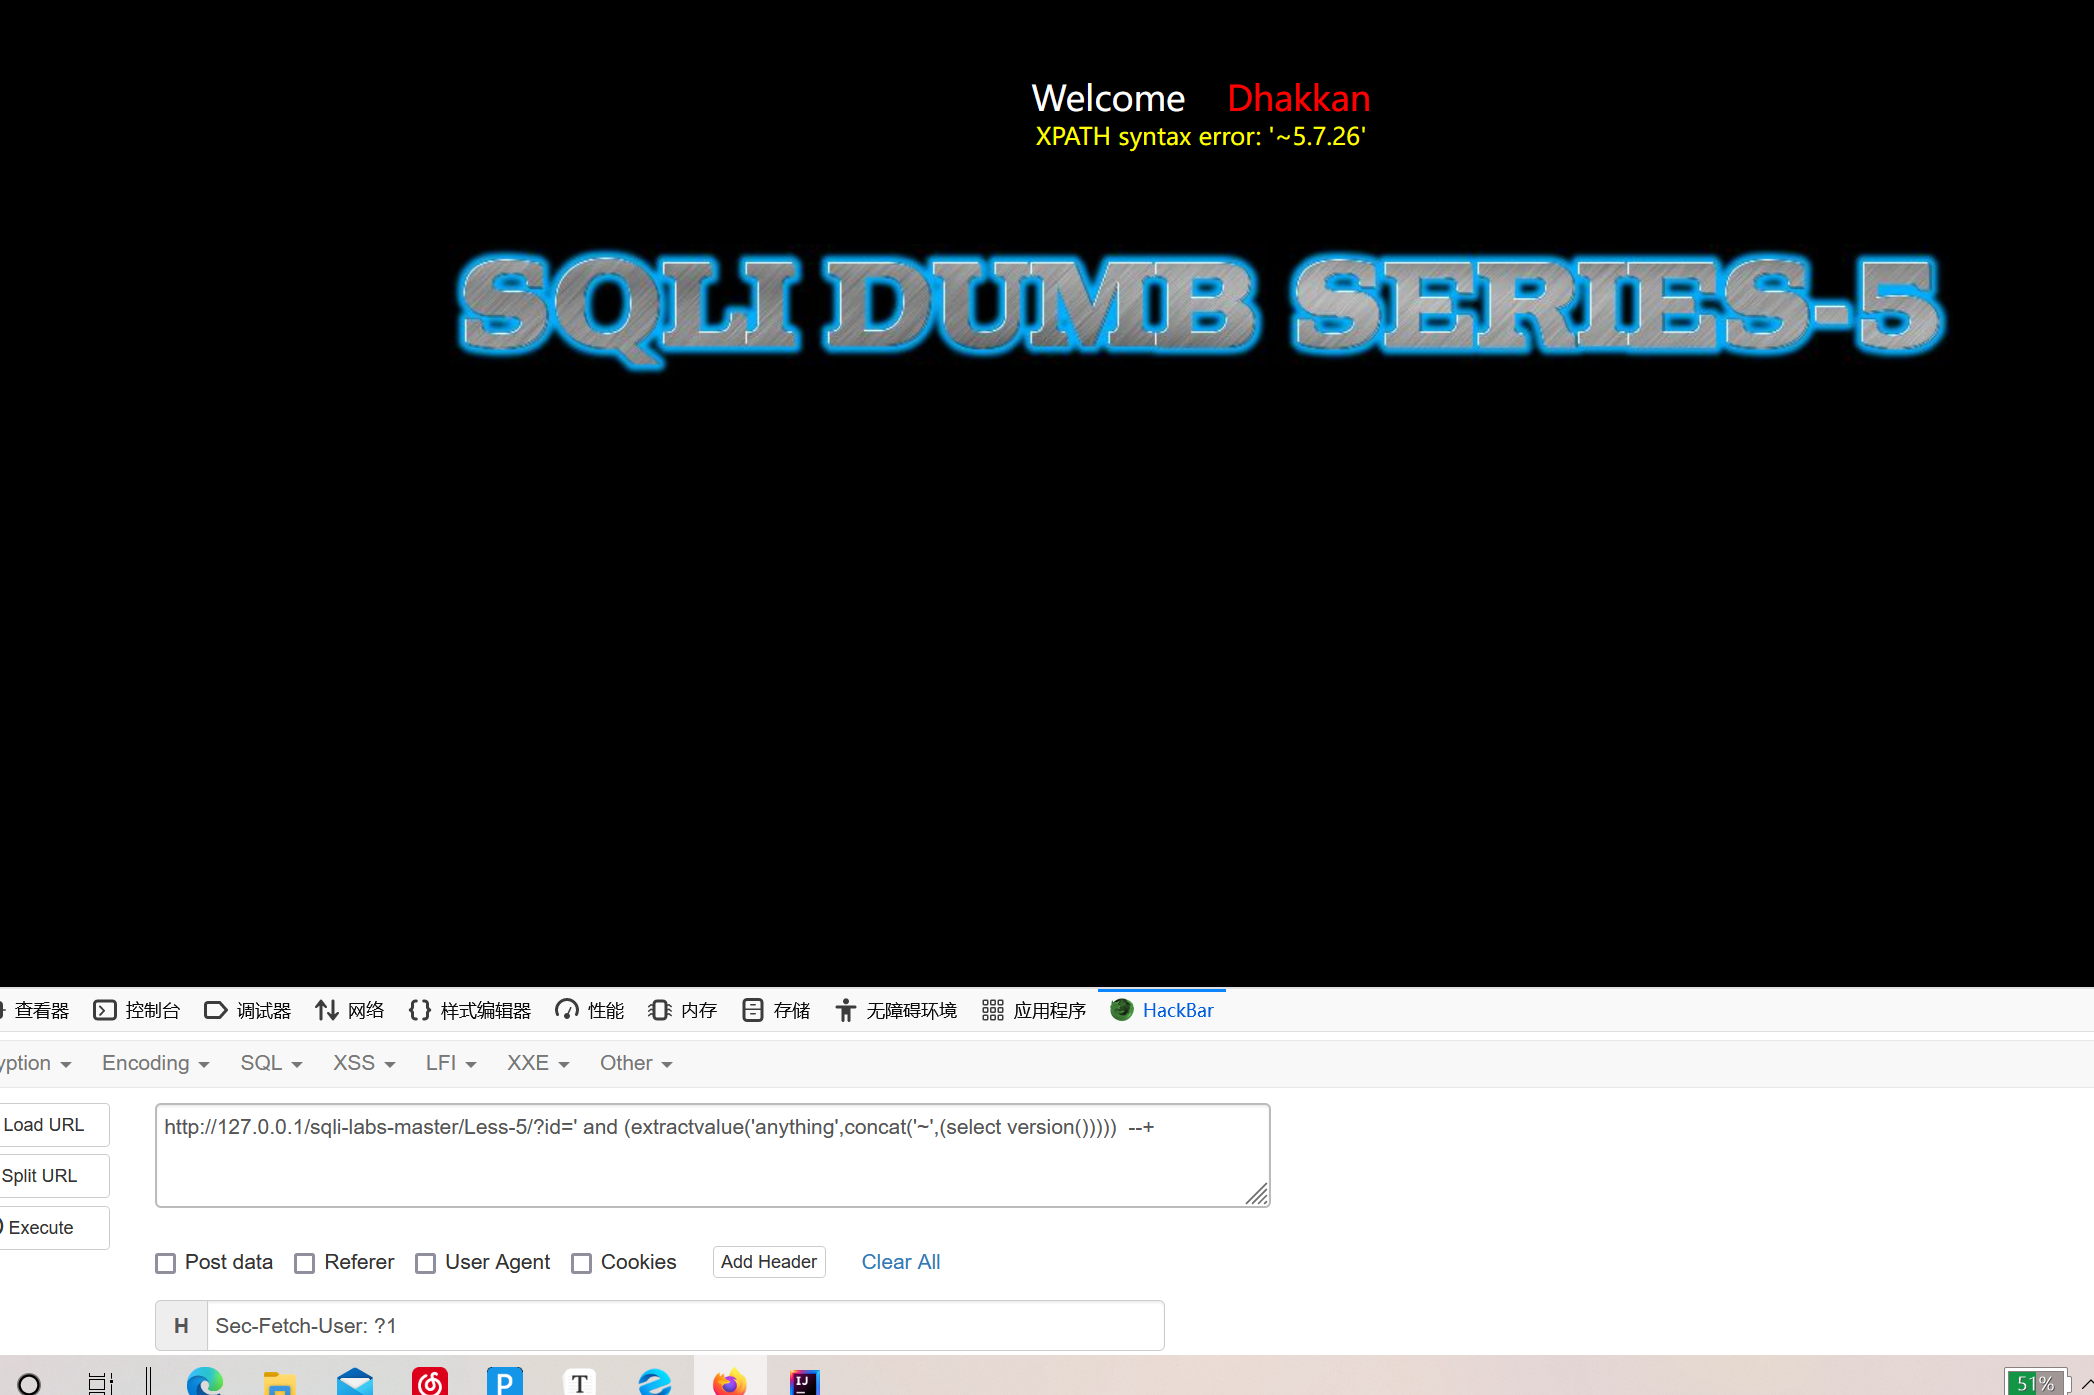The width and height of the screenshot is (2094, 1395).
Task: Tick the Cookies checkbox
Action: [581, 1263]
